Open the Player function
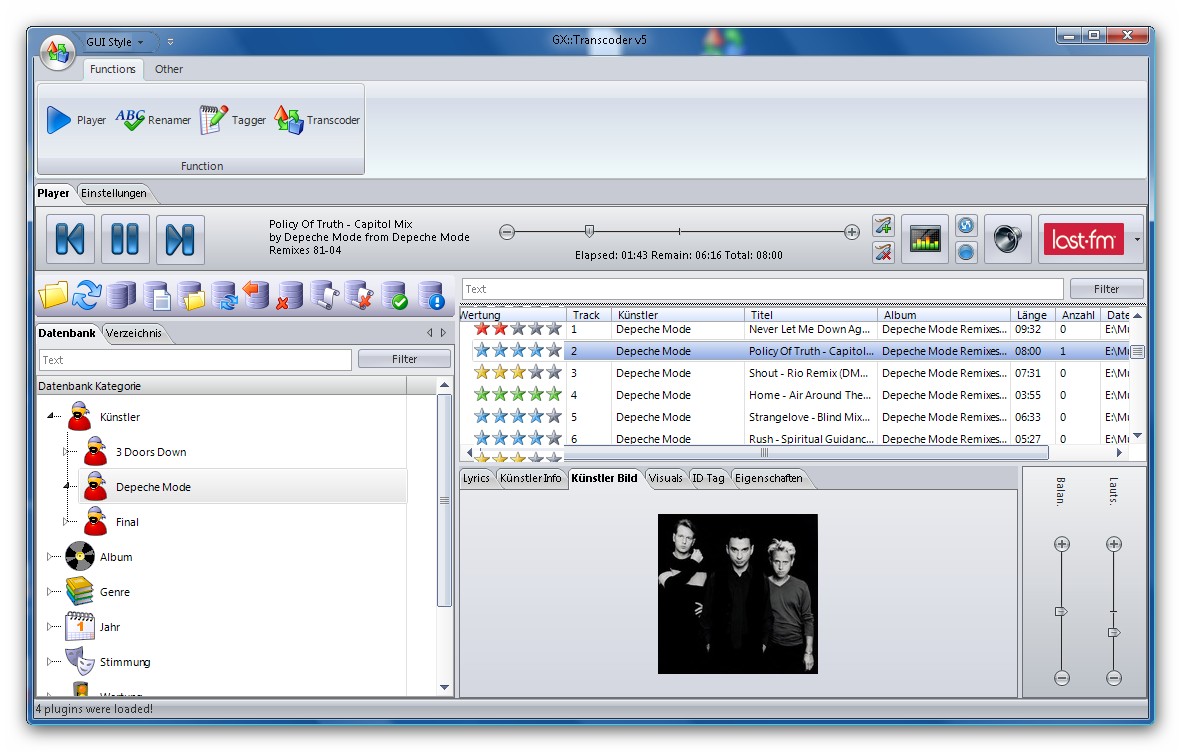The image size is (1182, 752). click(76, 120)
